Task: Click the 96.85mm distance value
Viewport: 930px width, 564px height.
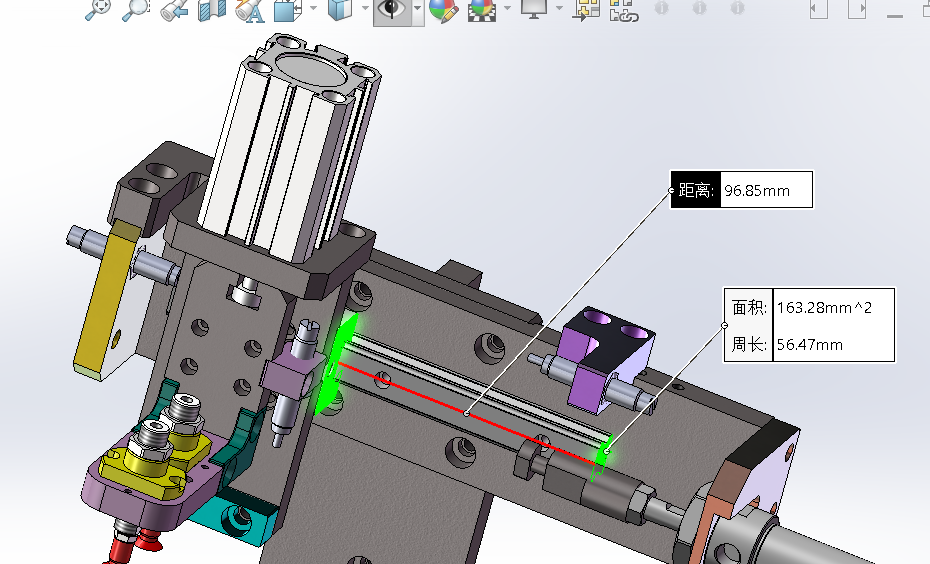Action: [757, 191]
